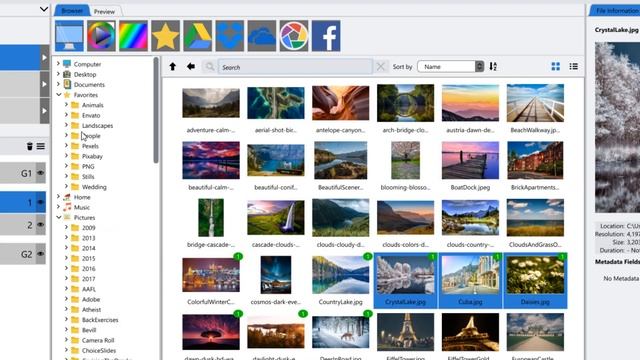Switch to thumbnail grid view
The width and height of the screenshot is (640, 360).
point(556,67)
